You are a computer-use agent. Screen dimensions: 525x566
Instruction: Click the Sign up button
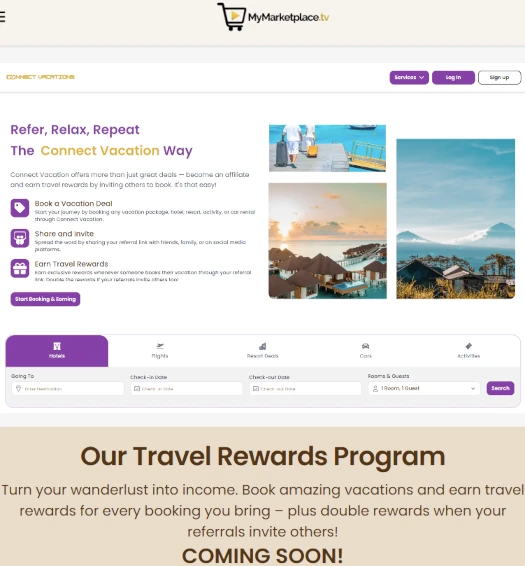500,77
